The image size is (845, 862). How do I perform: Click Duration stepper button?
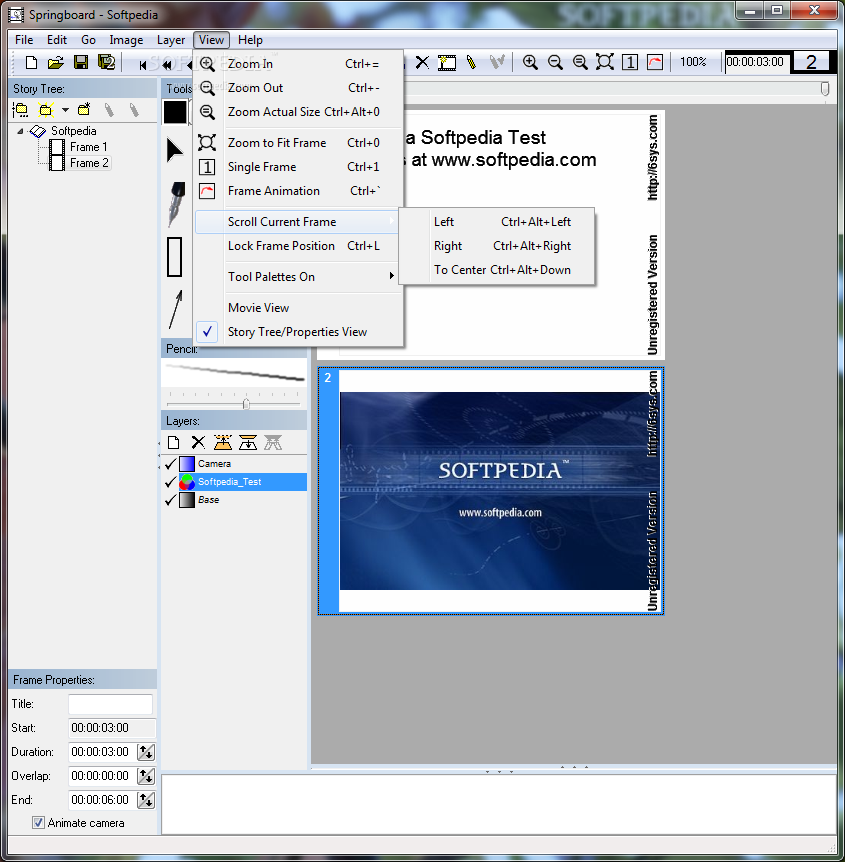click(146, 752)
